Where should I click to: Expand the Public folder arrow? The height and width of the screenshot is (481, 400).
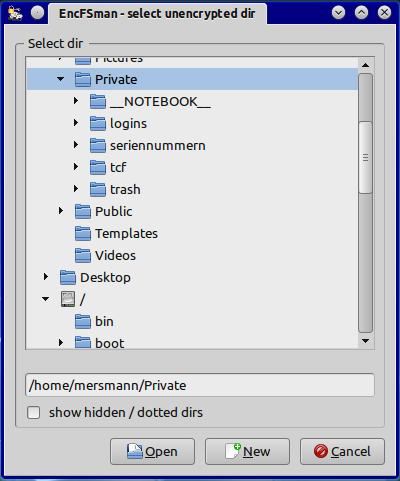pyautogui.click(x=61, y=211)
